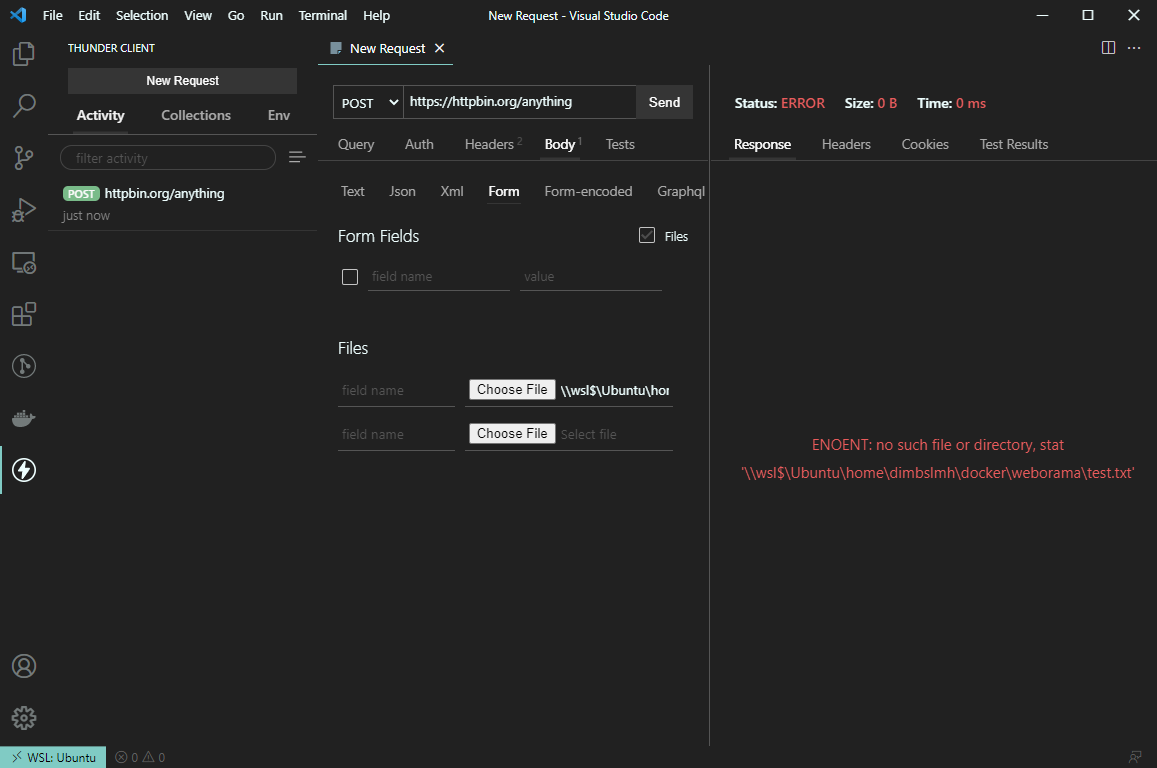Open the Thunder Client sidebar icon
Viewport: 1157px width, 768px height.
coord(23,470)
